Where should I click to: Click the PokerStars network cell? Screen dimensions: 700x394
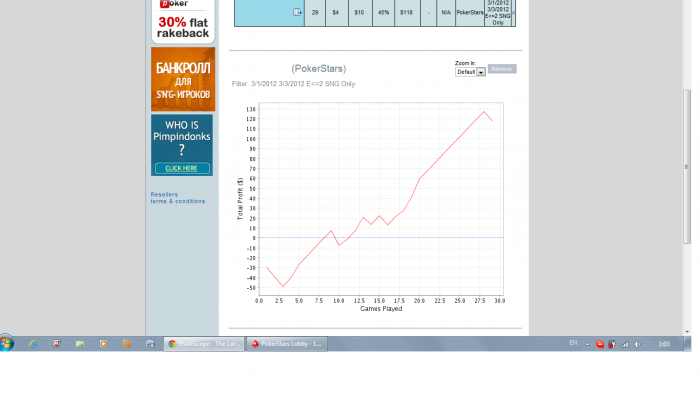[x=470, y=12]
